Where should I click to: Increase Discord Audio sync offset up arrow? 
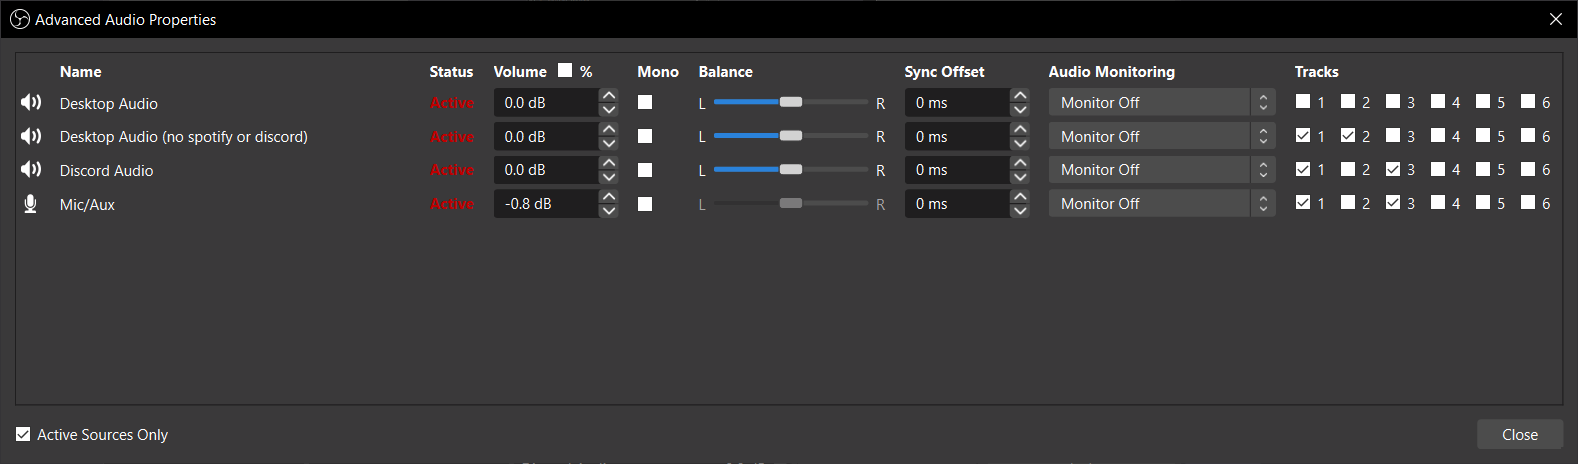1020,163
